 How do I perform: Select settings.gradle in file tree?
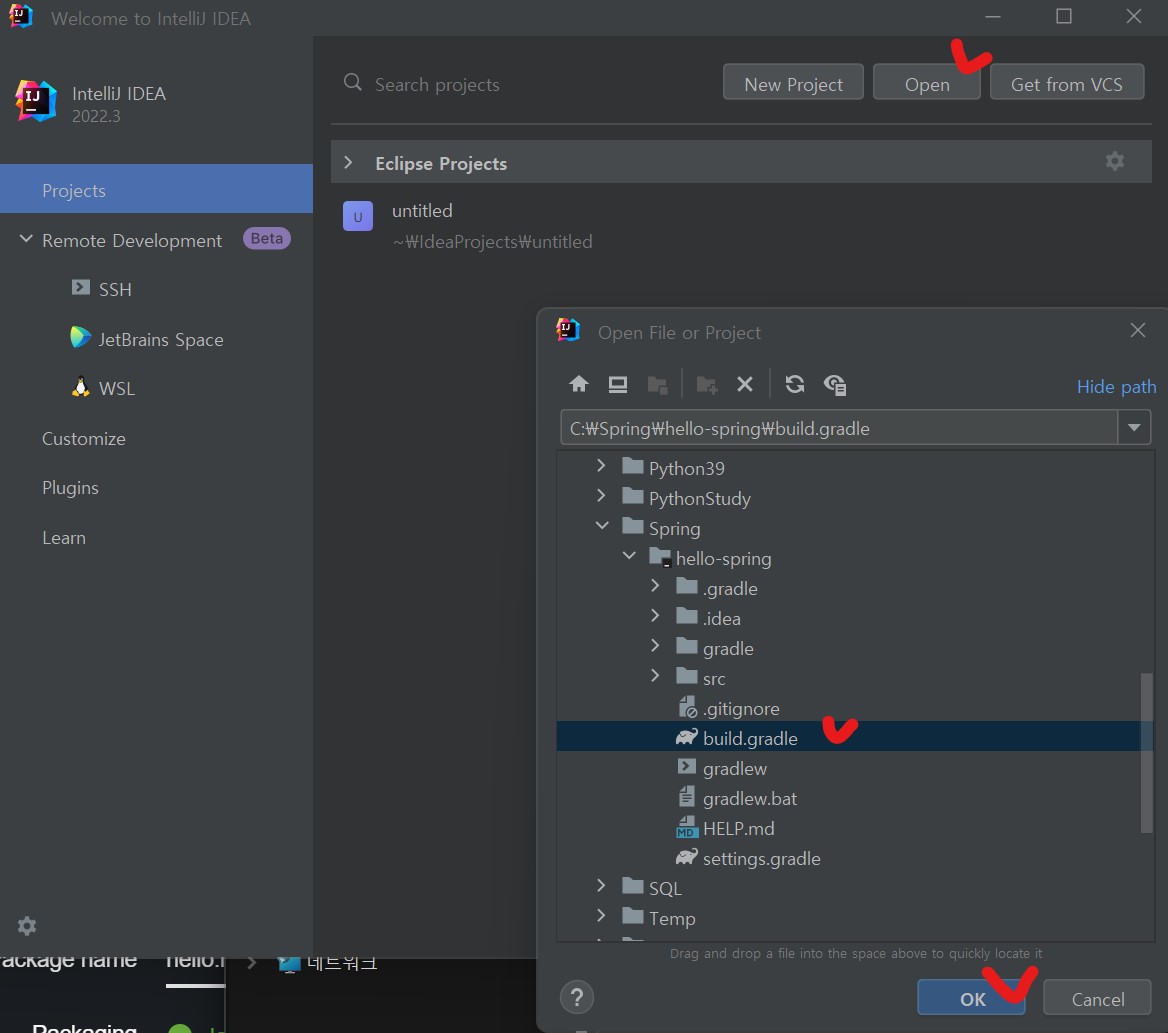(761, 859)
